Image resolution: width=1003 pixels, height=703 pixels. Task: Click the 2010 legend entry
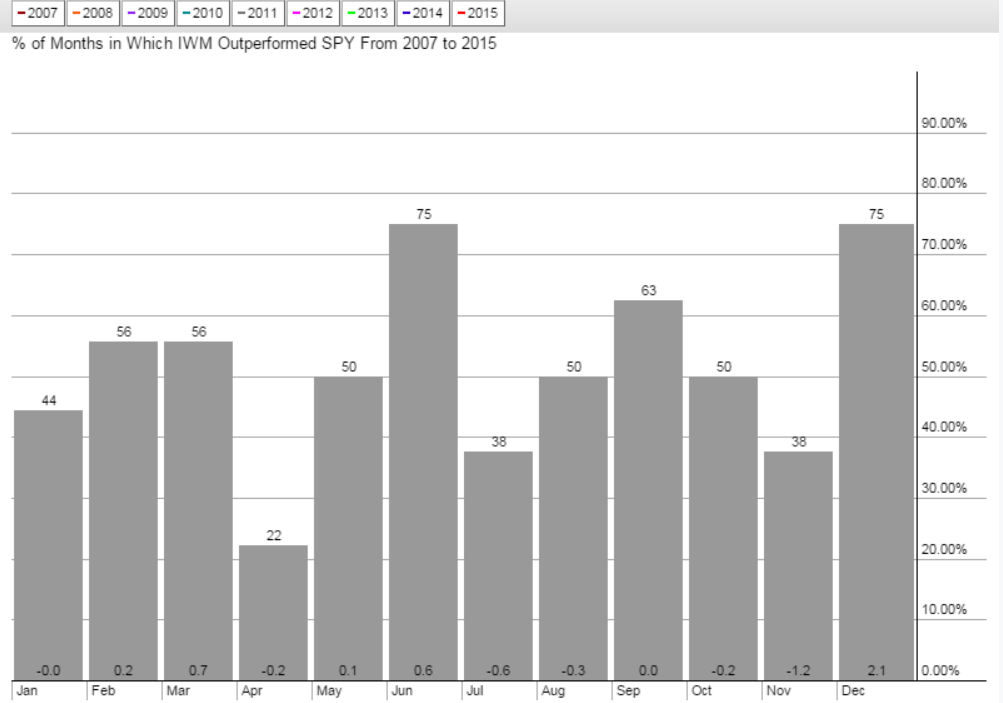(201, 14)
